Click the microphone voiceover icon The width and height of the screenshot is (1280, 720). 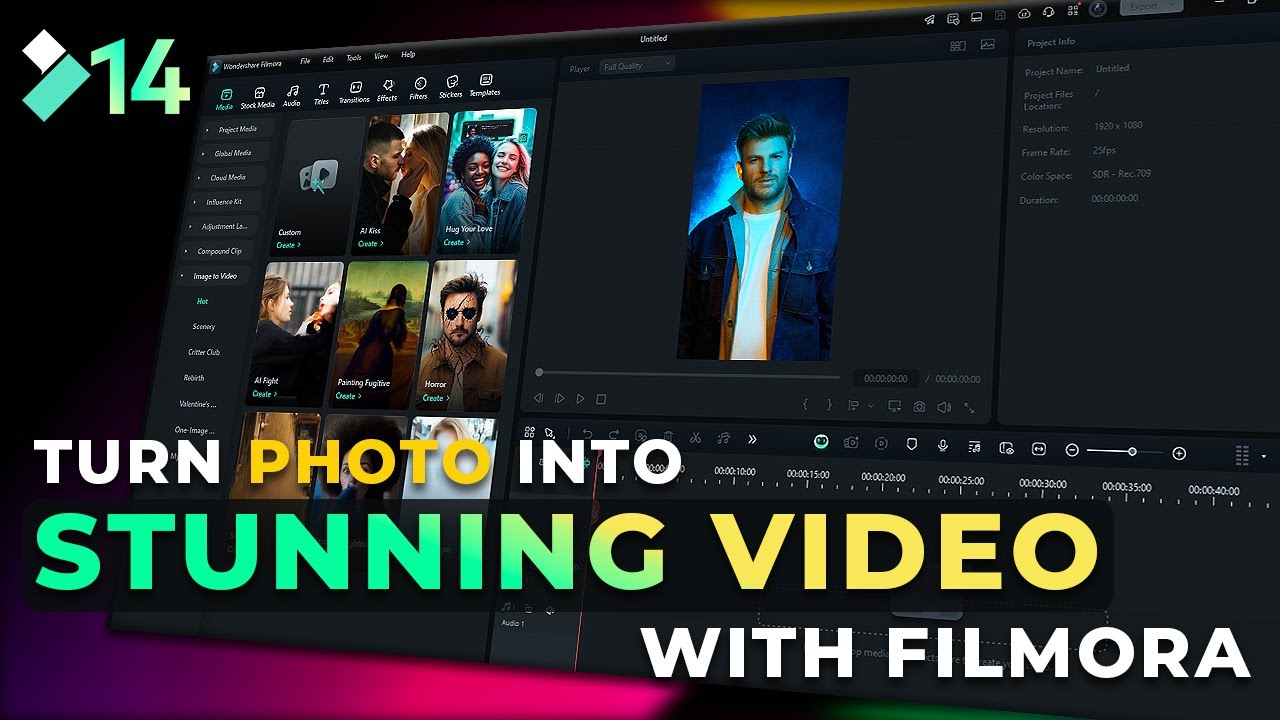(x=942, y=445)
